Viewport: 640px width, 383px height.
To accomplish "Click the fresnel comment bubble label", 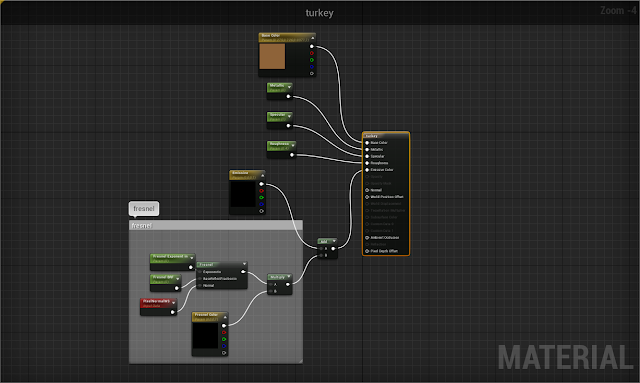I will coord(144,209).
